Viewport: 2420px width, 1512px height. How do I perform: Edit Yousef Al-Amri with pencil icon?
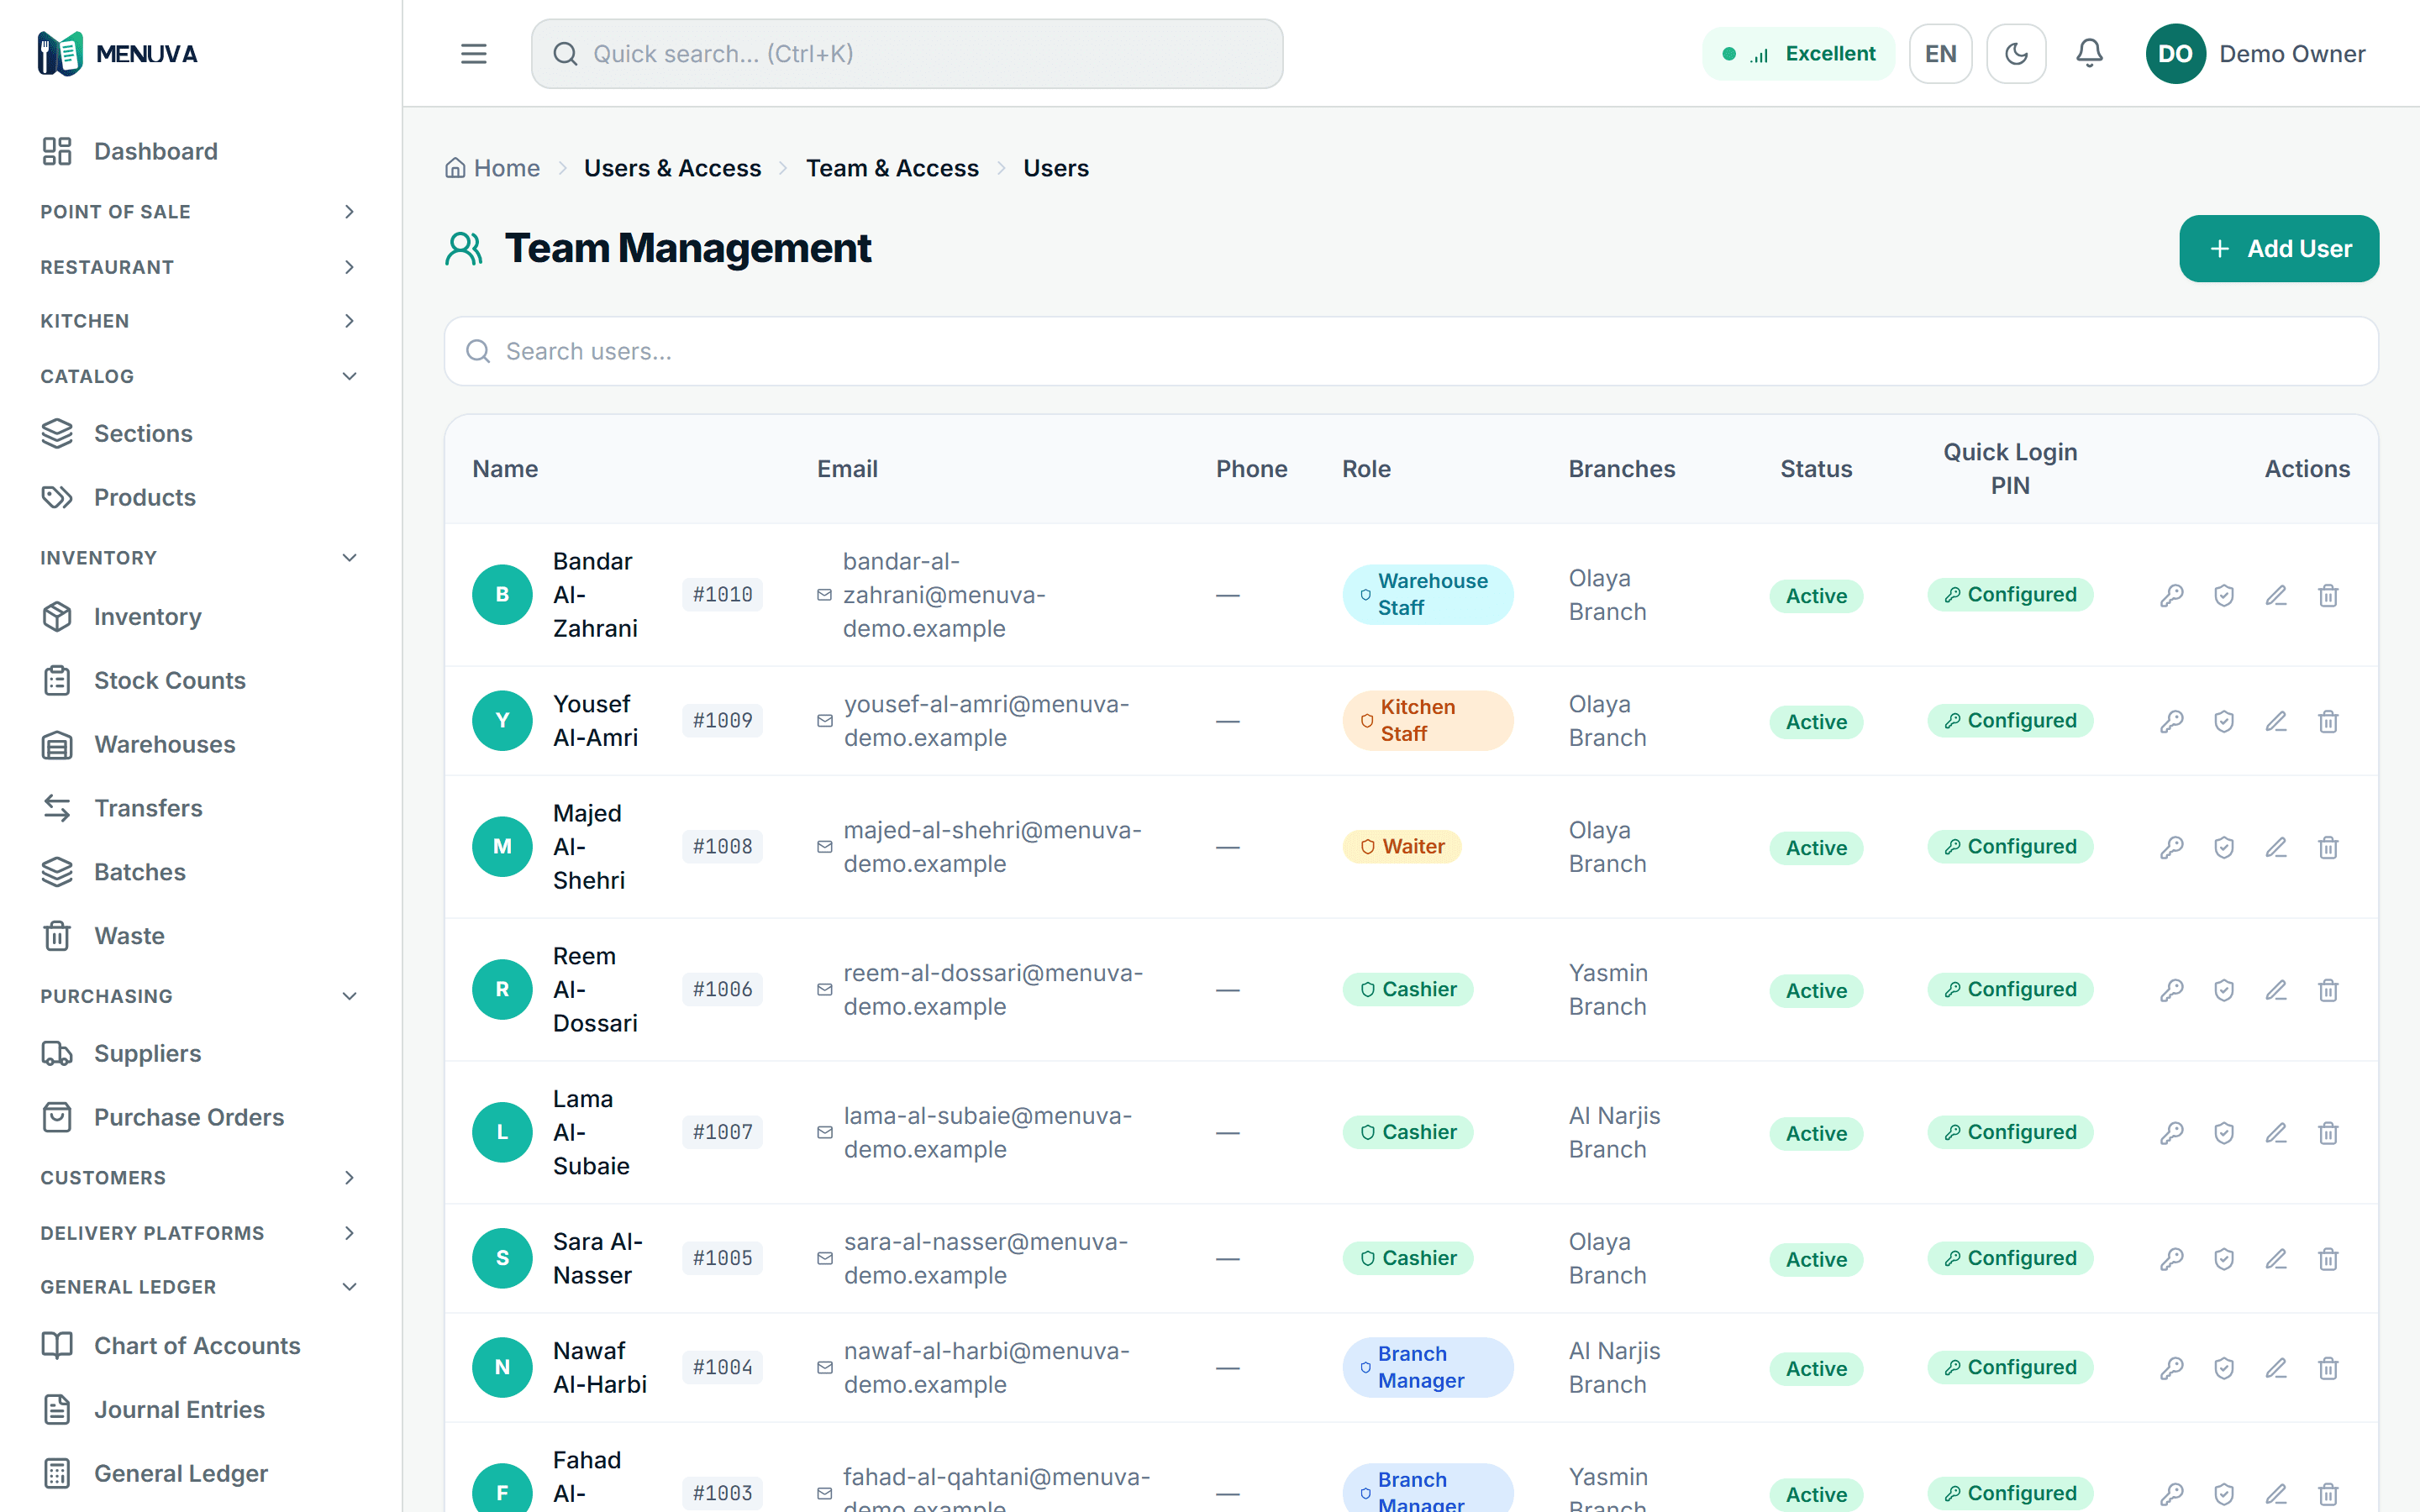pyautogui.click(x=2276, y=721)
